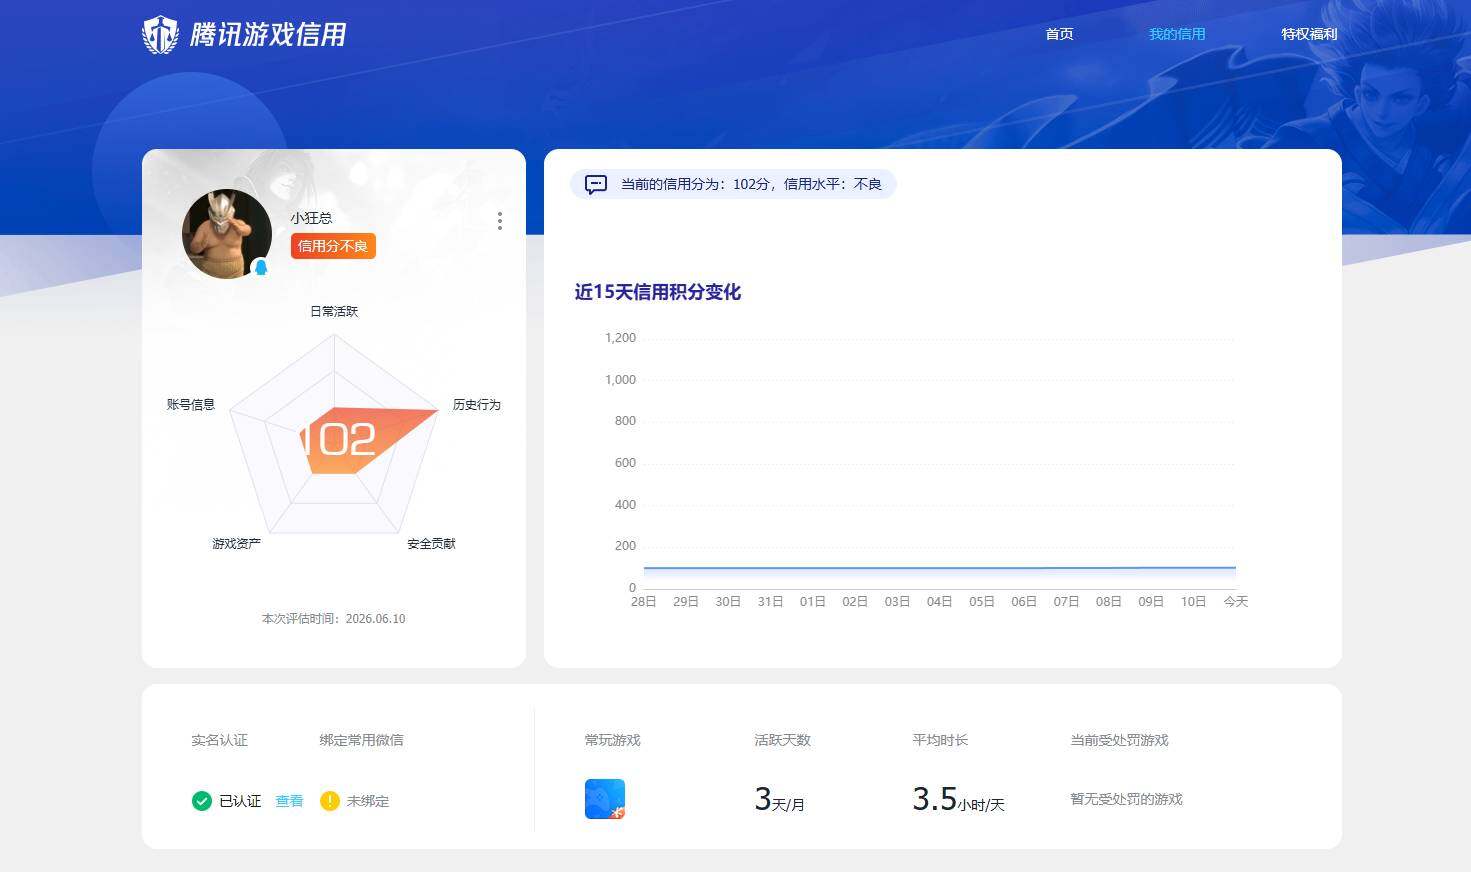Click the 本次评估时间：2026.06.10 text
This screenshot has width=1471, height=872.
(334, 619)
